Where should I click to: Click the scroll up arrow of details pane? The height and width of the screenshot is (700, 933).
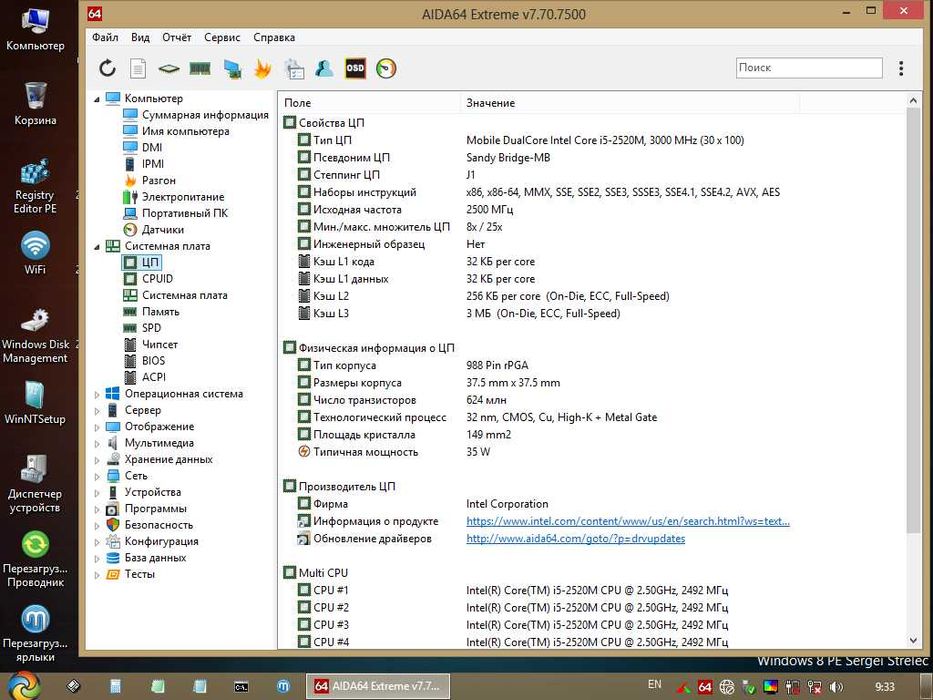pyautogui.click(x=913, y=101)
